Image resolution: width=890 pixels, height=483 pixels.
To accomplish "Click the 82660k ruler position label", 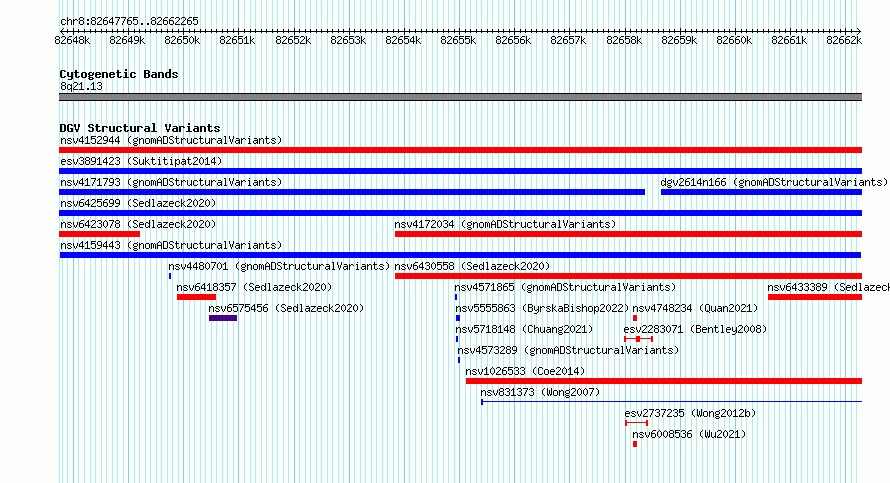I will [734, 40].
